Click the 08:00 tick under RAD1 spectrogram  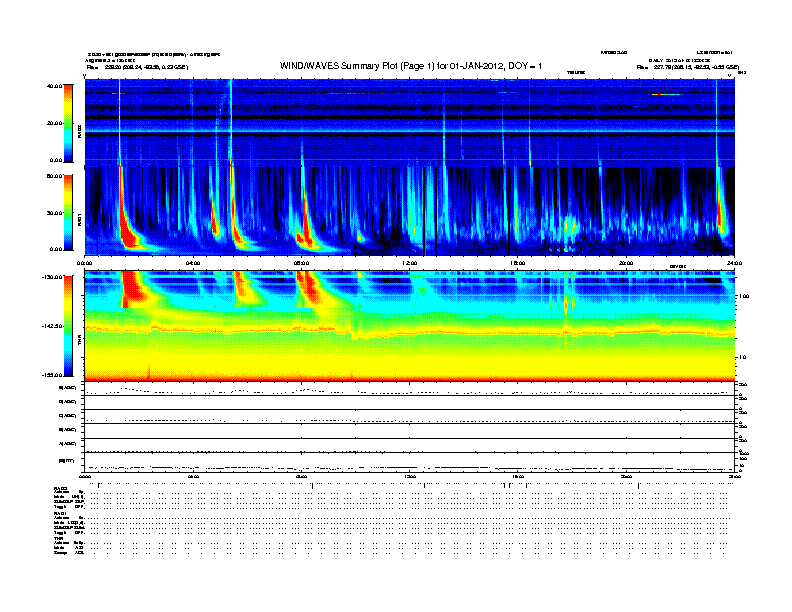301,263
